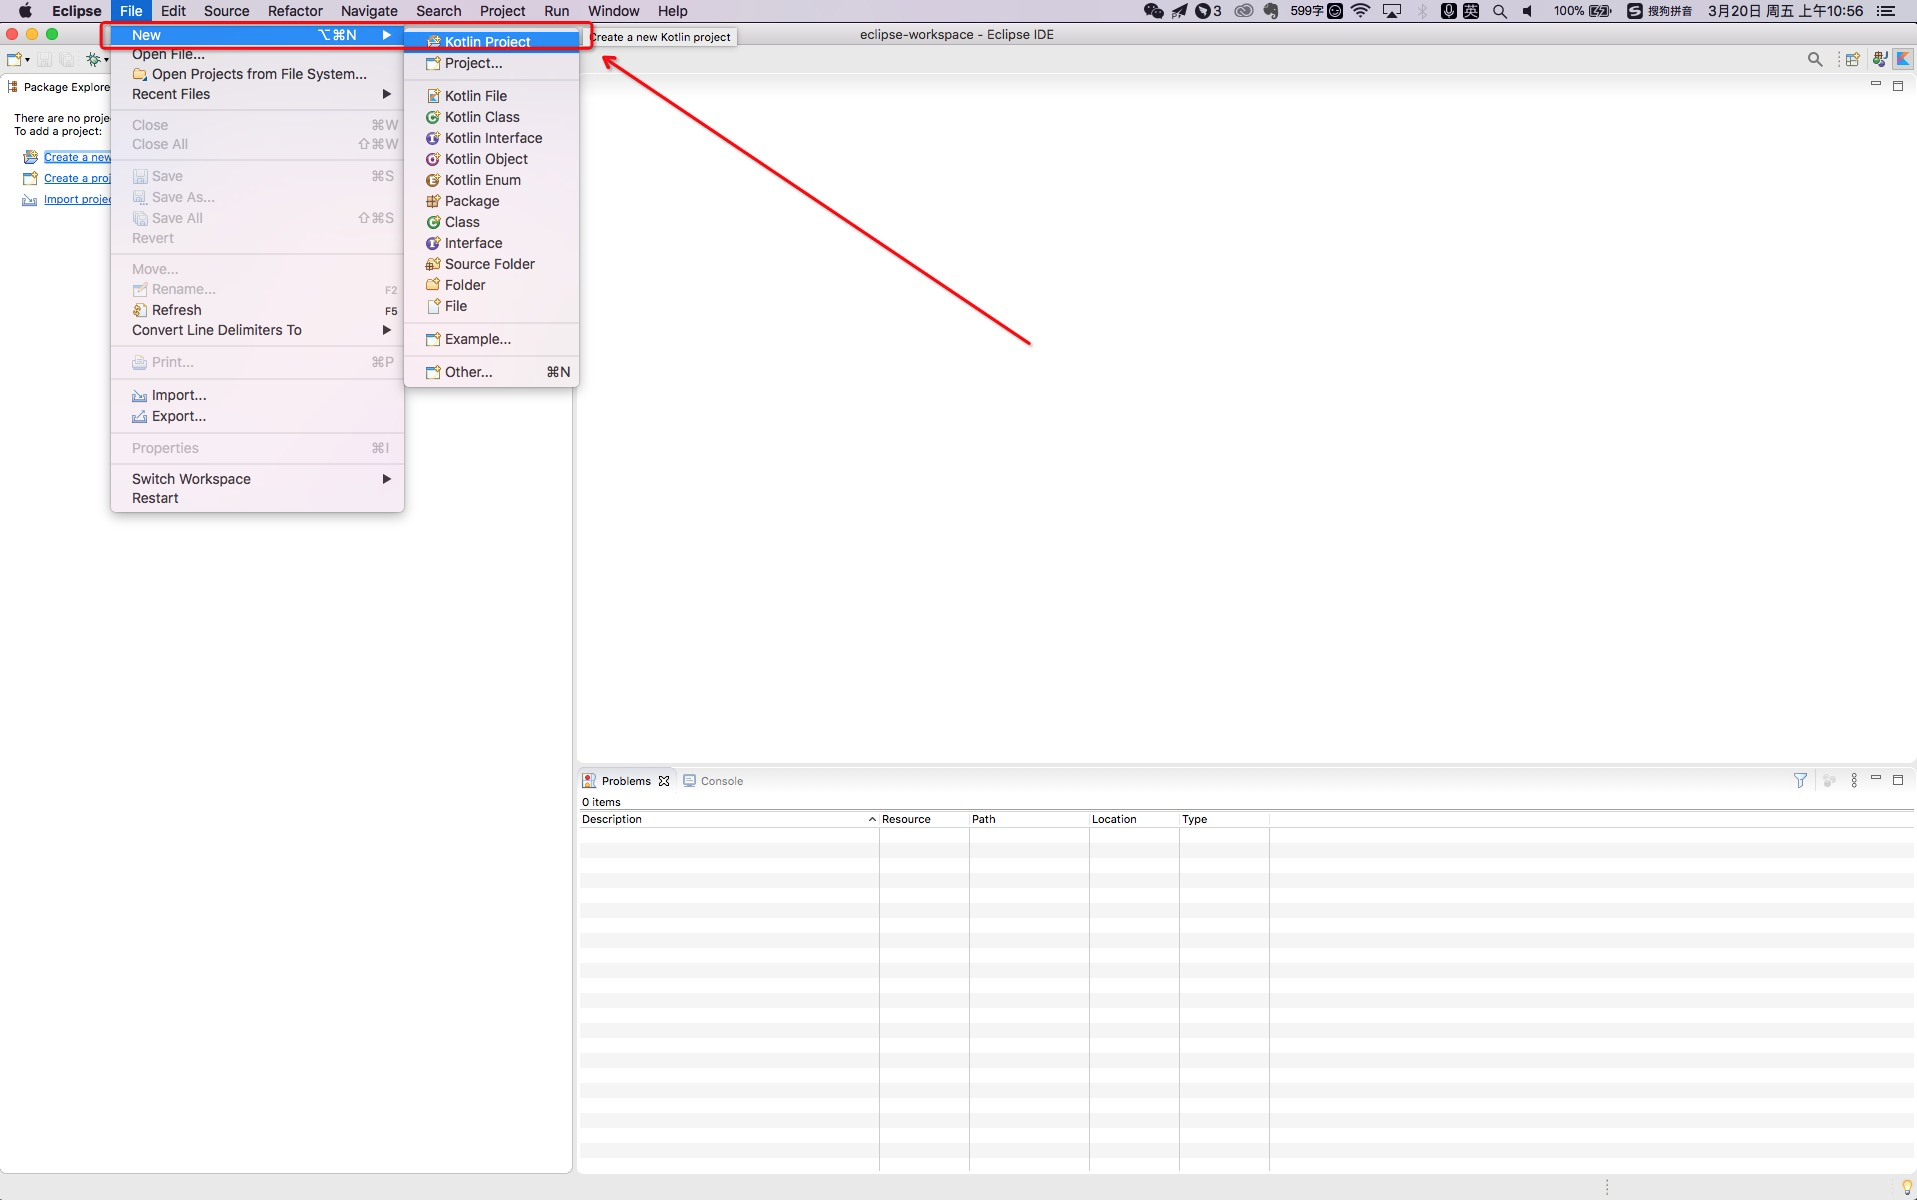Open the Edit menu

click(173, 11)
